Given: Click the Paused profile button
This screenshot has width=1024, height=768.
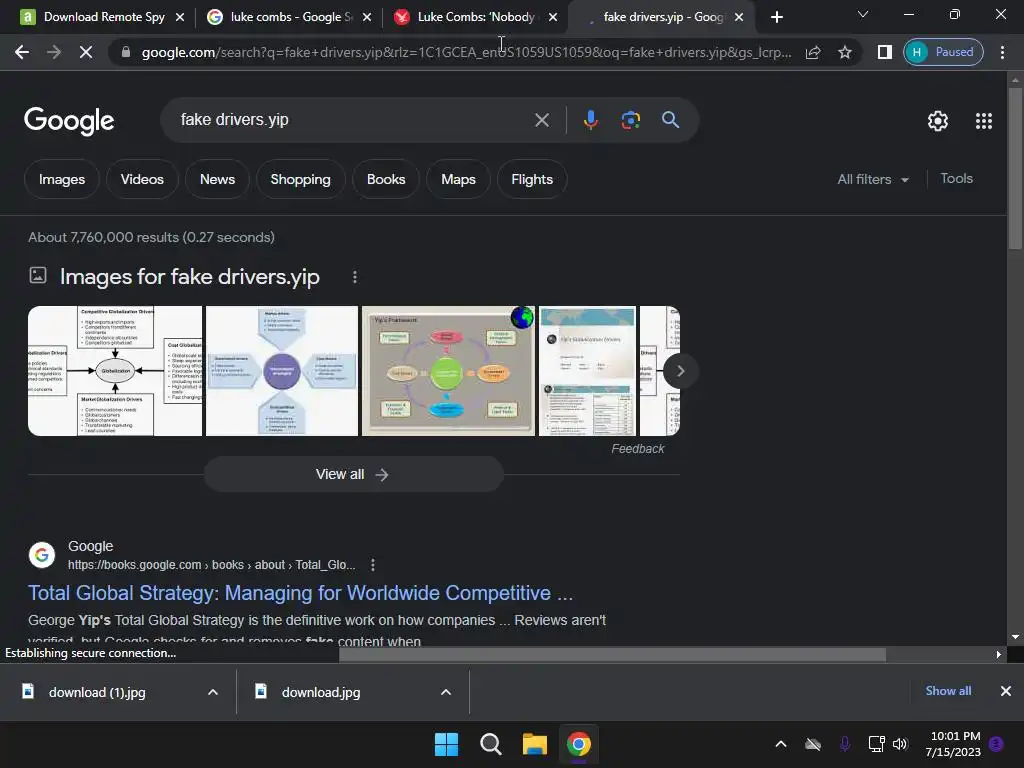Looking at the screenshot, I should [943, 52].
